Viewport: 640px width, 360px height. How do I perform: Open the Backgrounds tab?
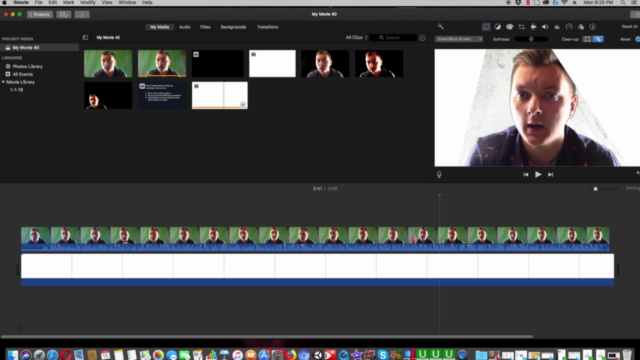(x=233, y=27)
